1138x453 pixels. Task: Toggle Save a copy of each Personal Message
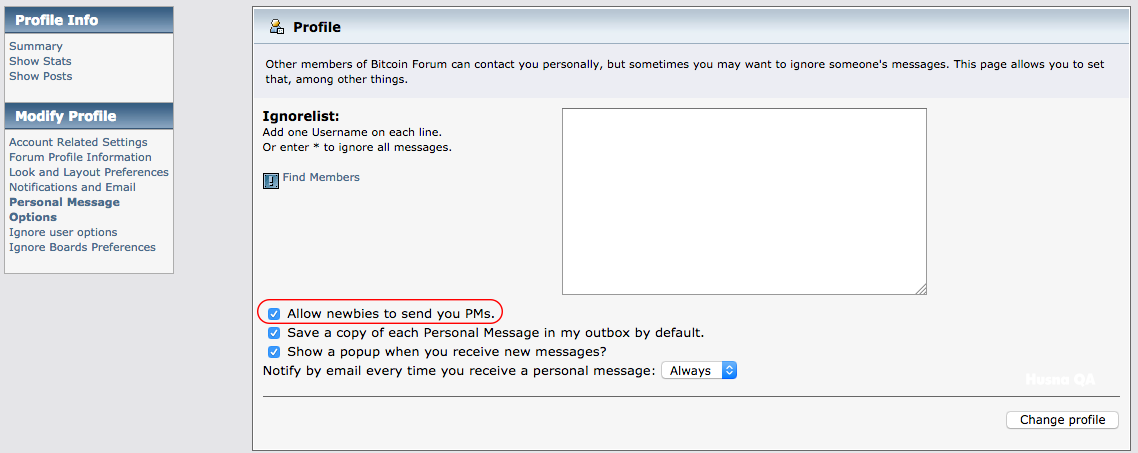[274, 333]
